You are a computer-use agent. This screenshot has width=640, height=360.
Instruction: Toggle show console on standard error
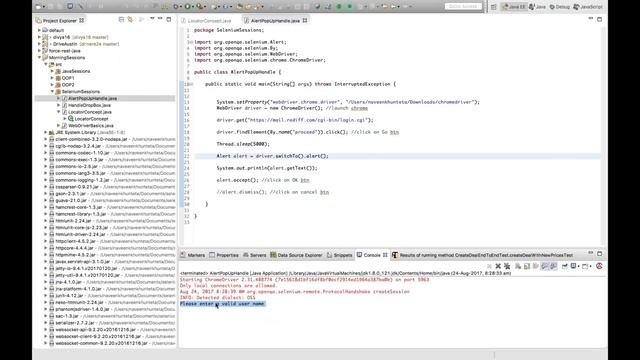(x=553, y=266)
